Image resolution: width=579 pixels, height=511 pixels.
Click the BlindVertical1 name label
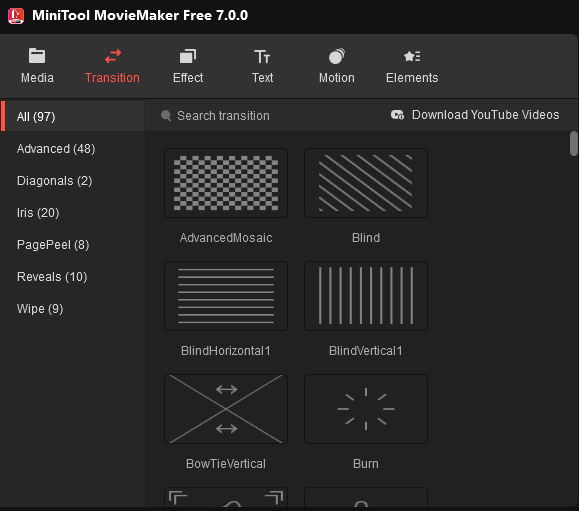click(366, 351)
